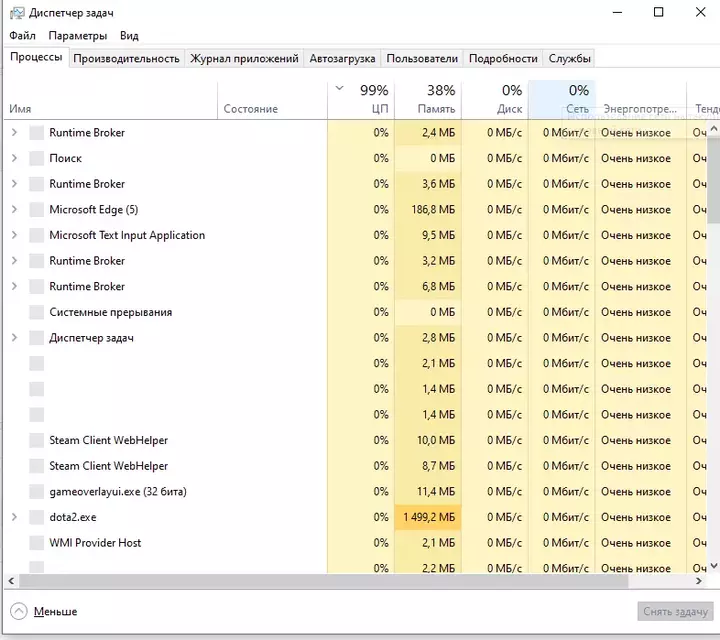
Task: Click the vertical scrollbar down arrow
Action: [x=714, y=566]
